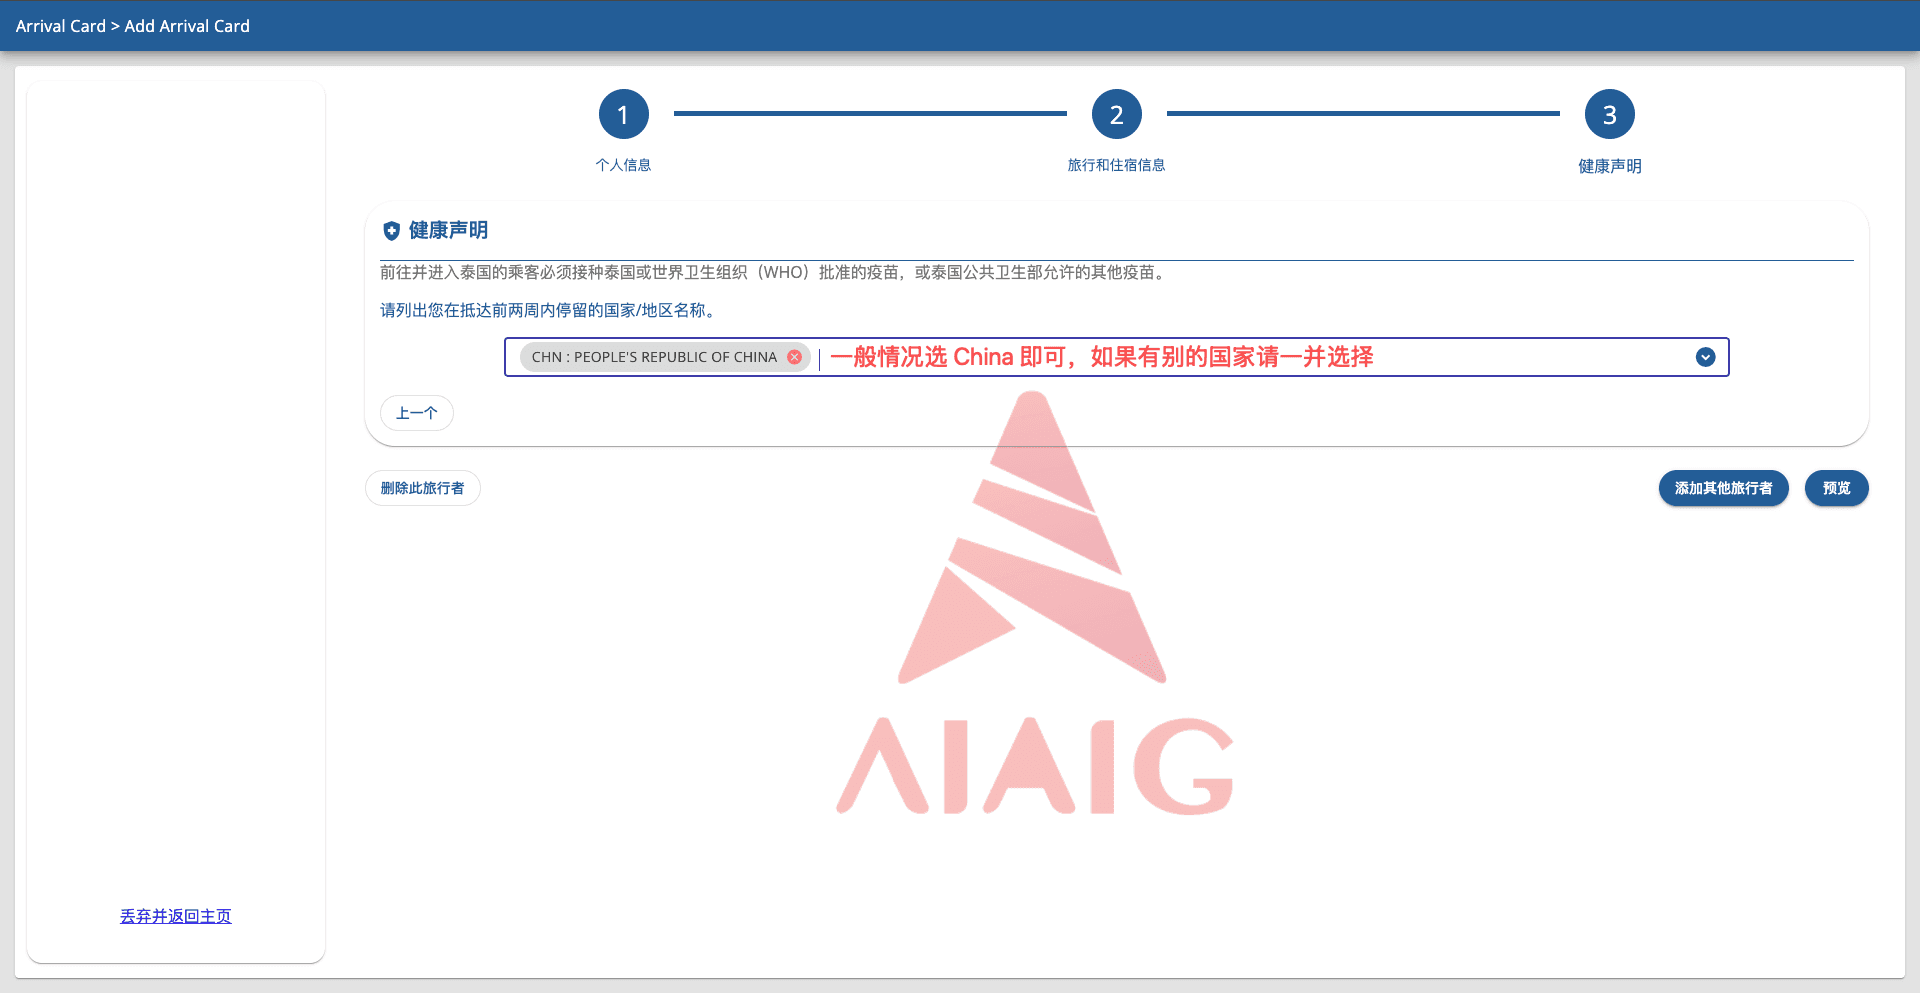The height and width of the screenshot is (993, 1920).
Task: Click the Add Arrival Card breadcrumb item
Action: tap(187, 26)
